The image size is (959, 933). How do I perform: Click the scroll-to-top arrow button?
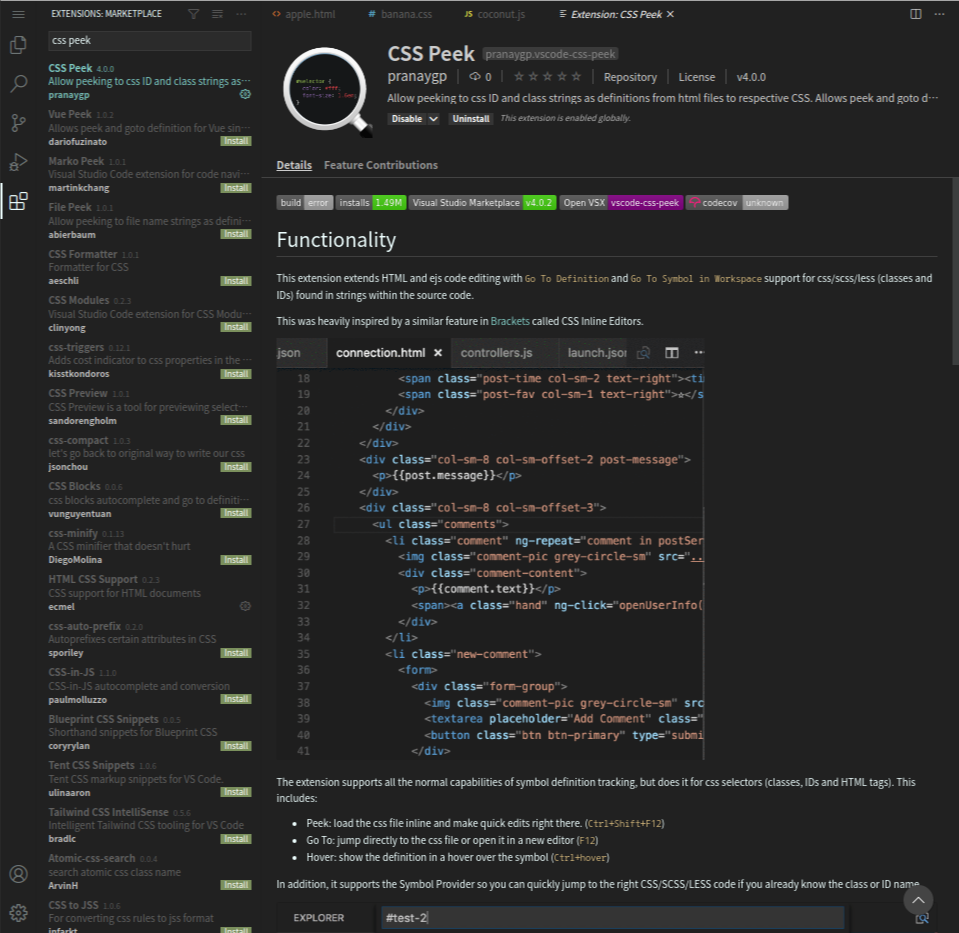click(918, 900)
